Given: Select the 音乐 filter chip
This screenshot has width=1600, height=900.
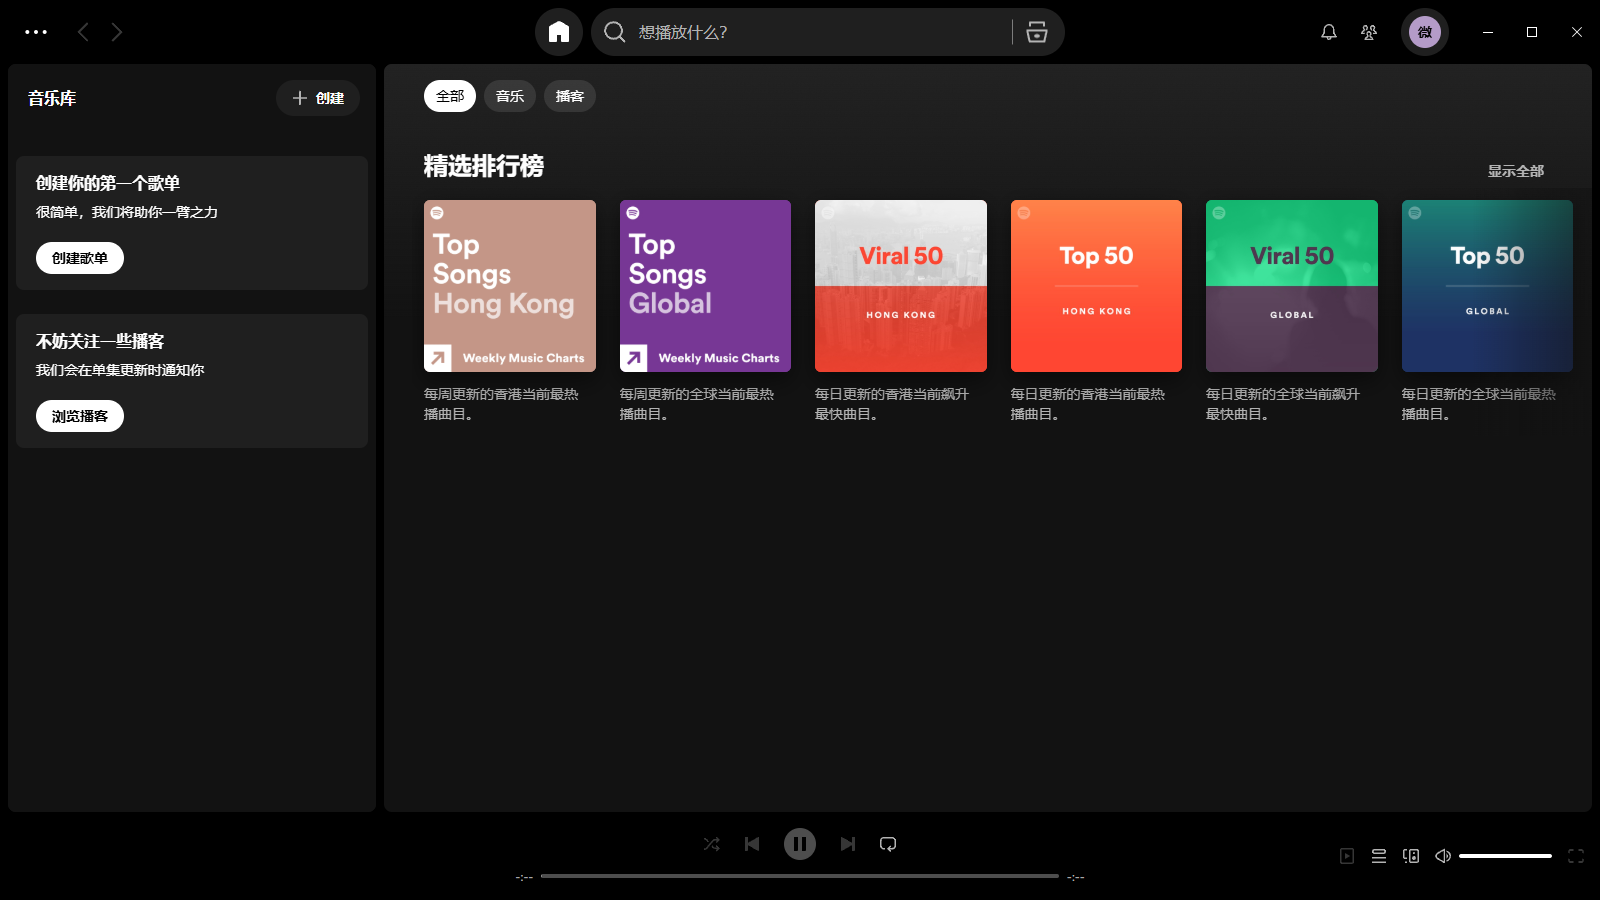Looking at the screenshot, I should pyautogui.click(x=509, y=96).
